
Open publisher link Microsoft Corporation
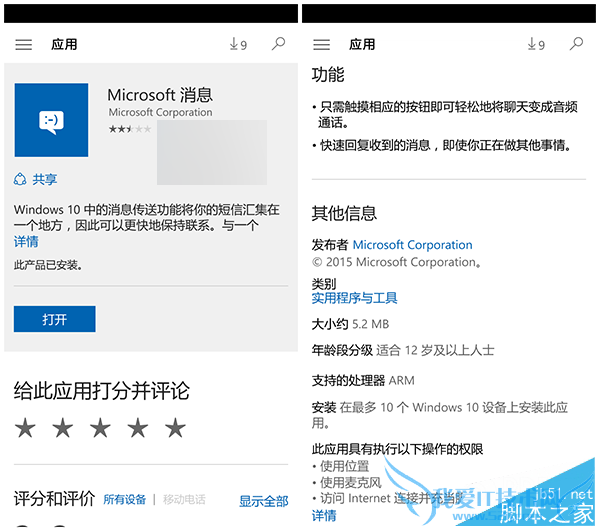[x=412, y=245]
